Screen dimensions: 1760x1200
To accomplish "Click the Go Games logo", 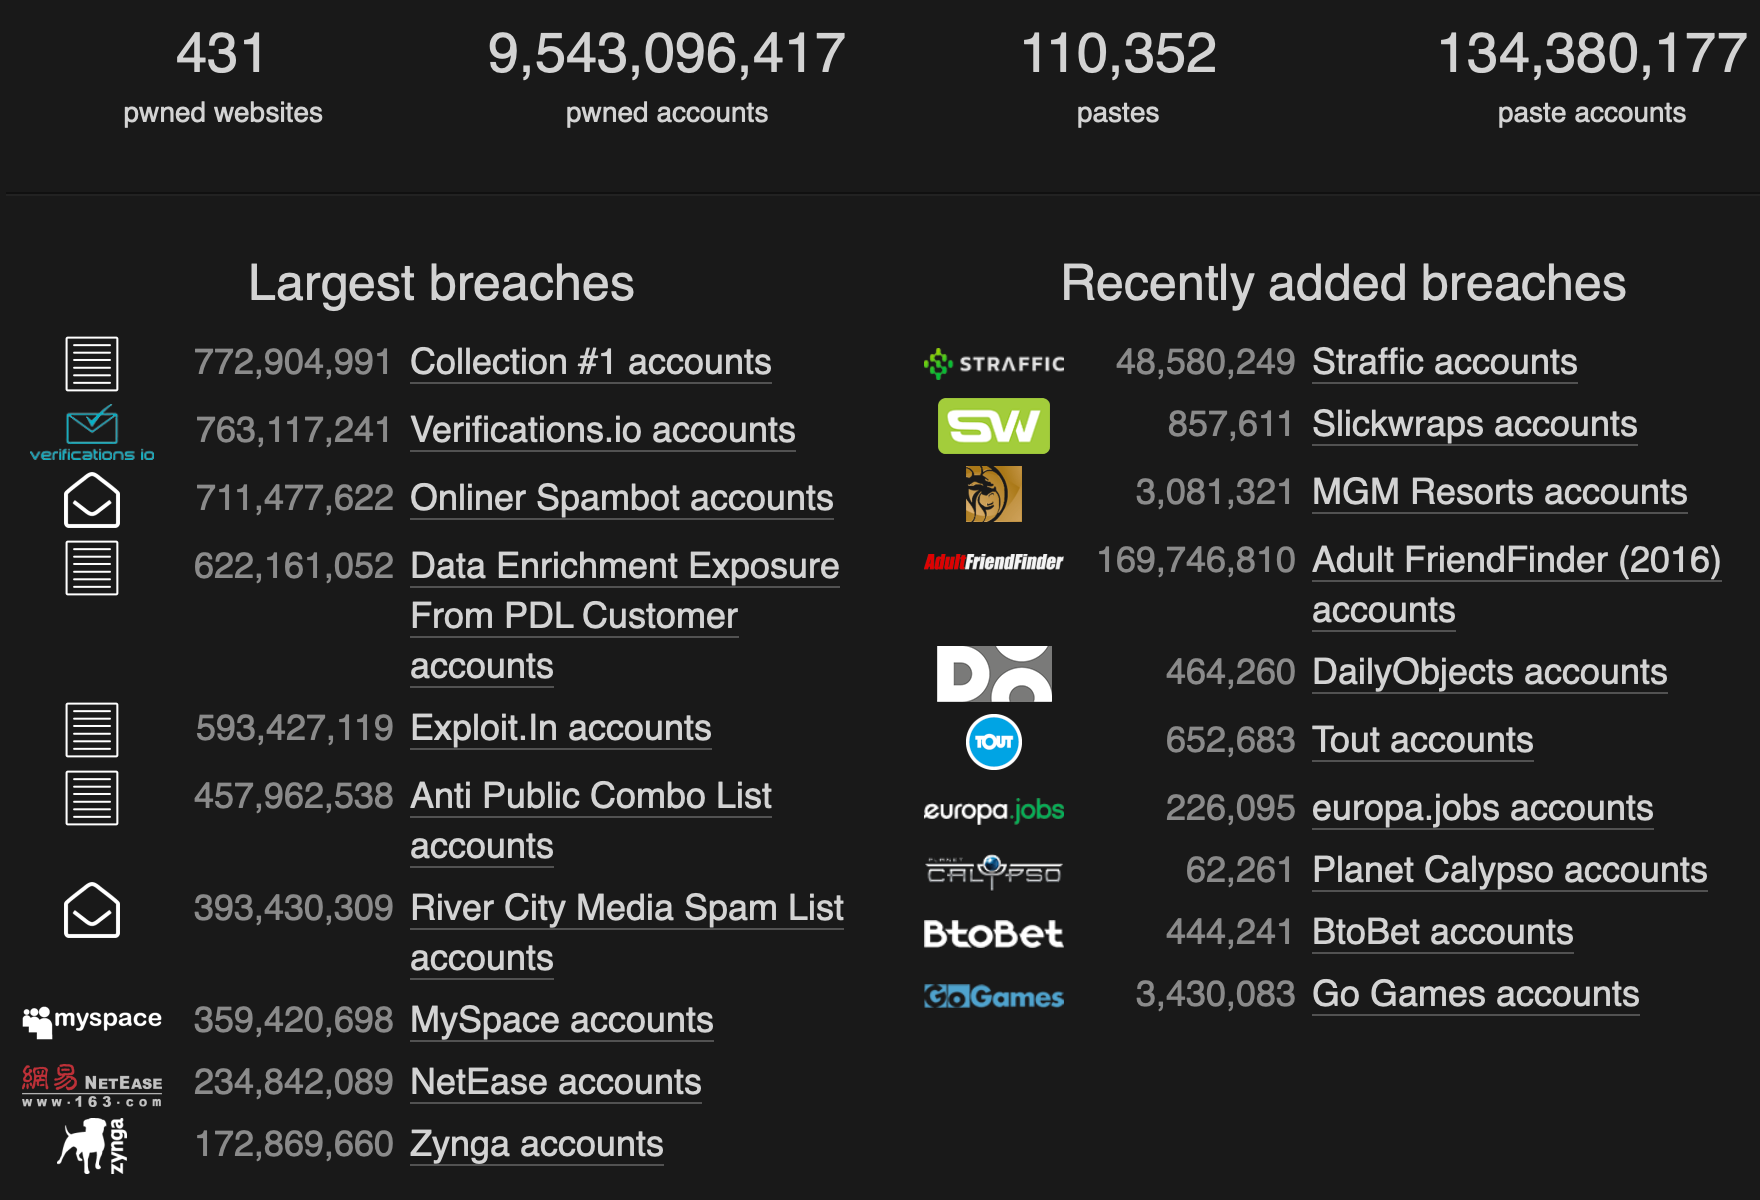I will tap(993, 996).
